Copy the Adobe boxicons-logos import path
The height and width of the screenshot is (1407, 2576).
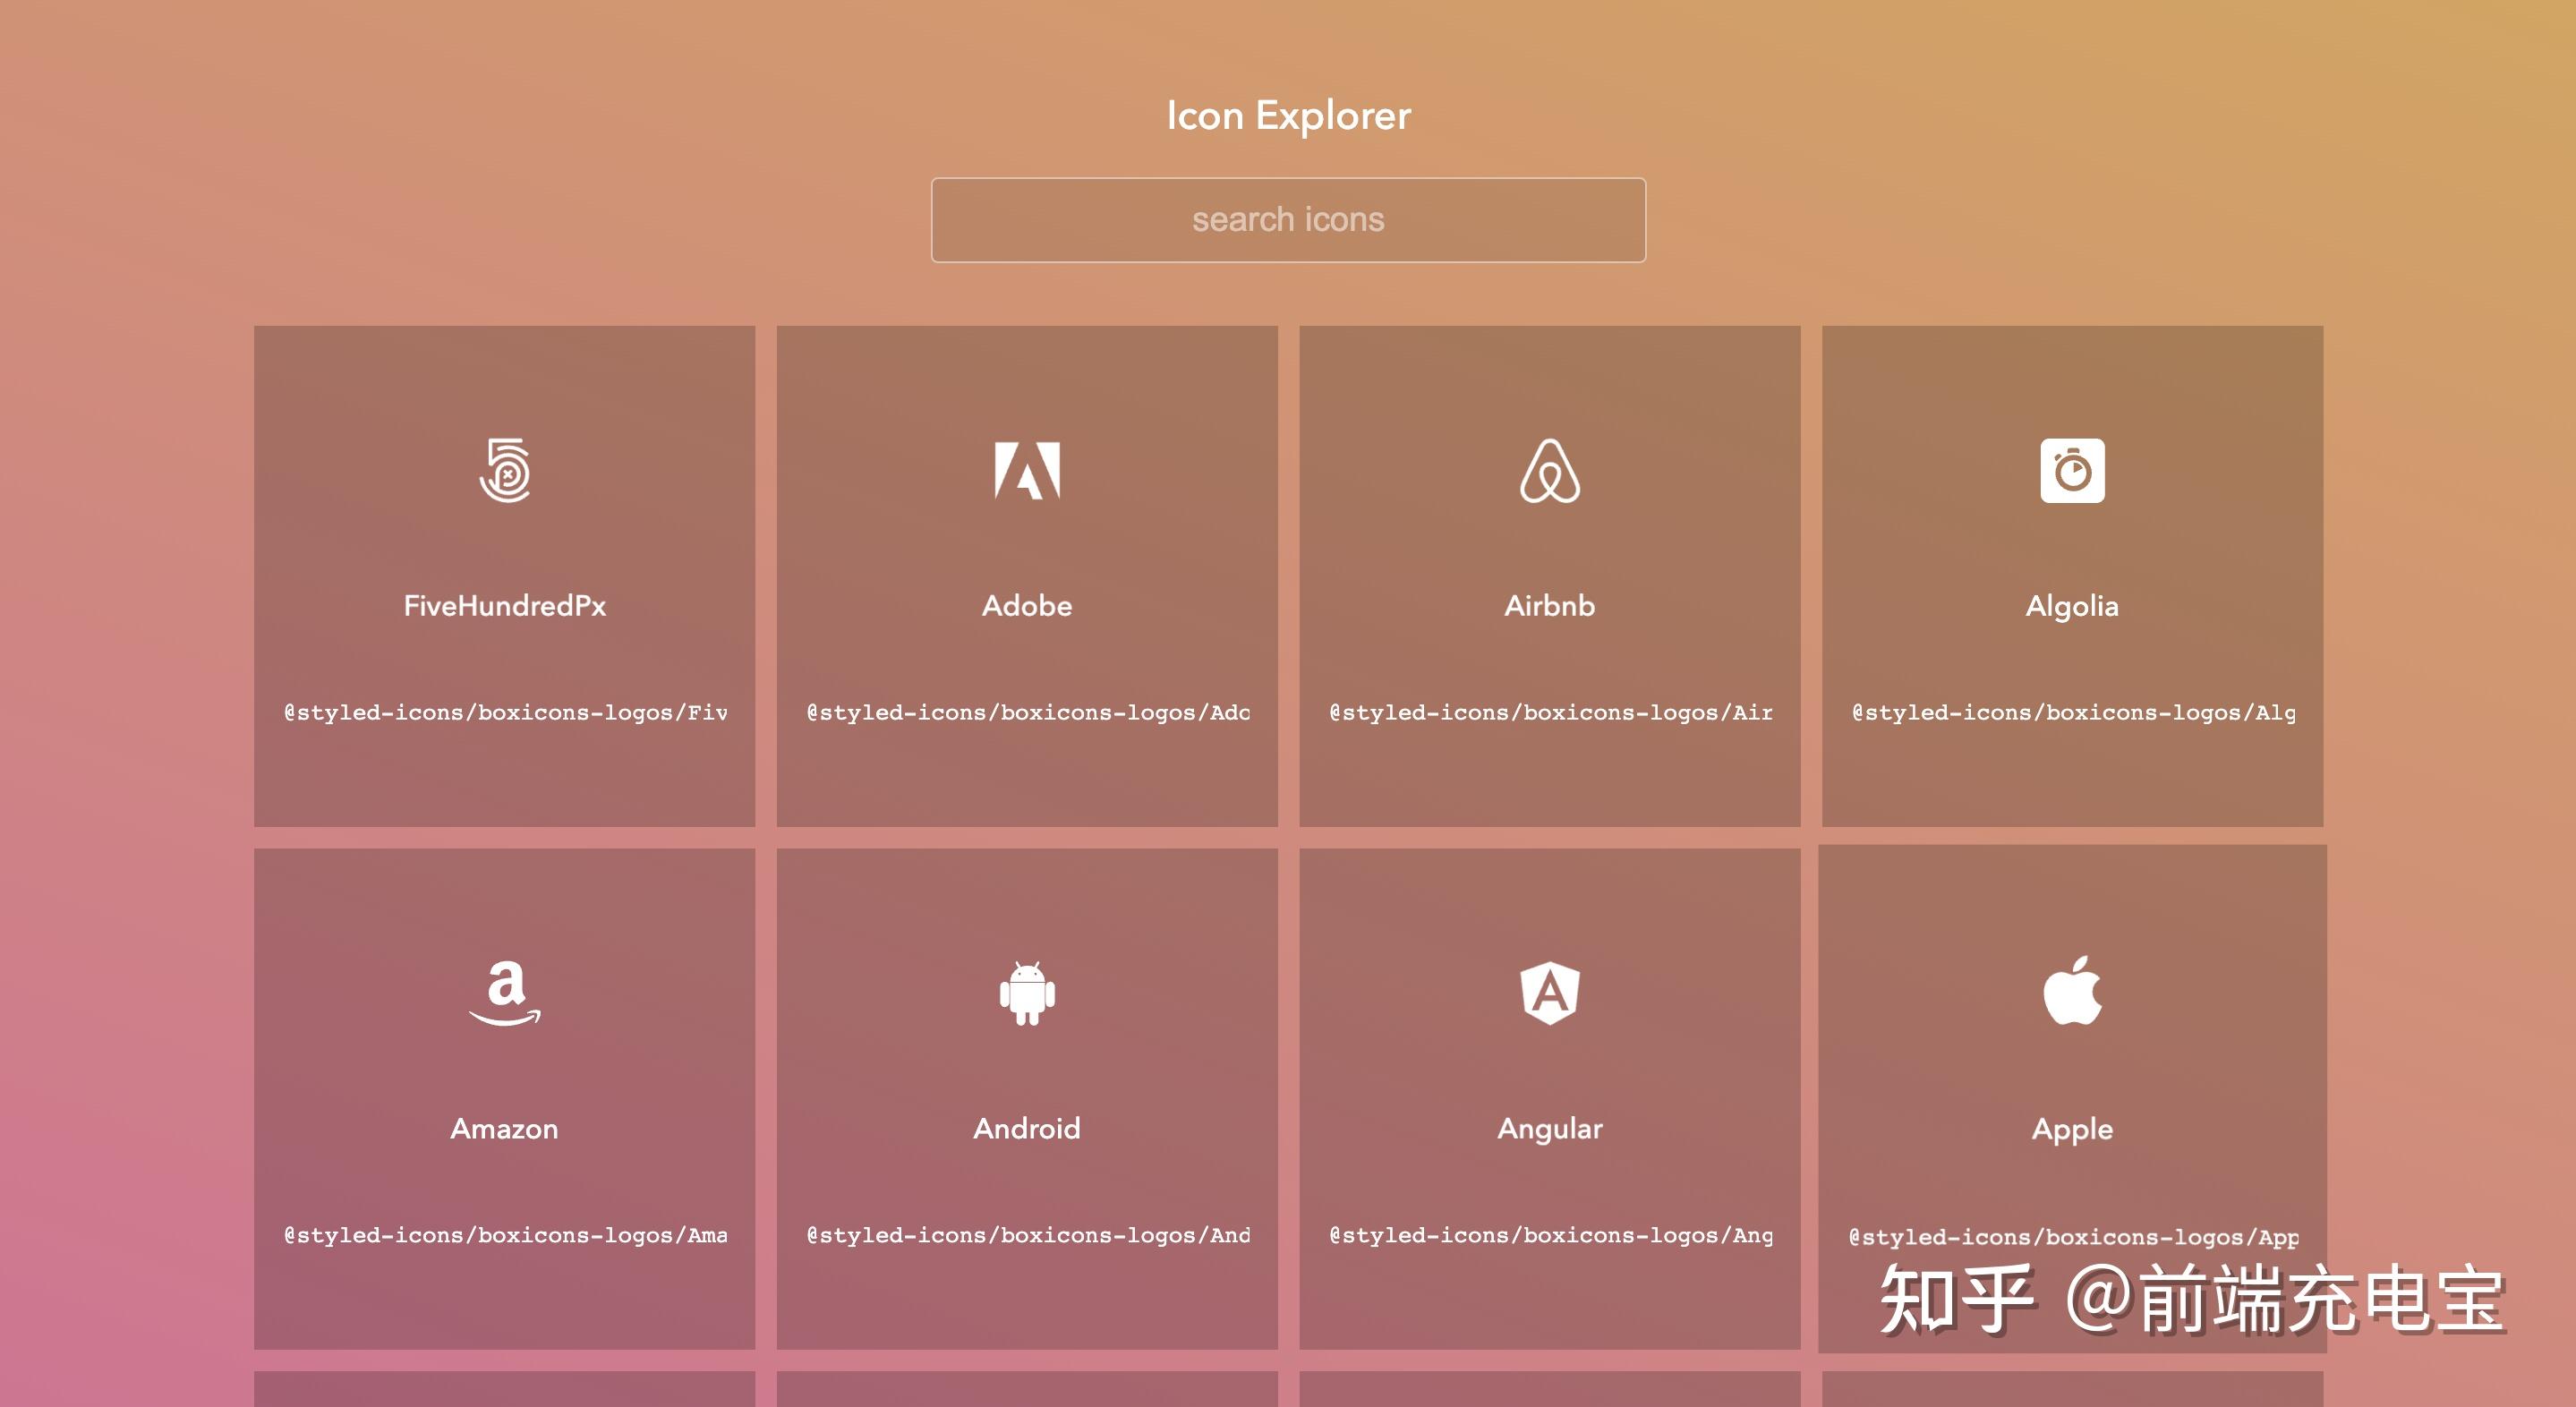tap(1027, 713)
